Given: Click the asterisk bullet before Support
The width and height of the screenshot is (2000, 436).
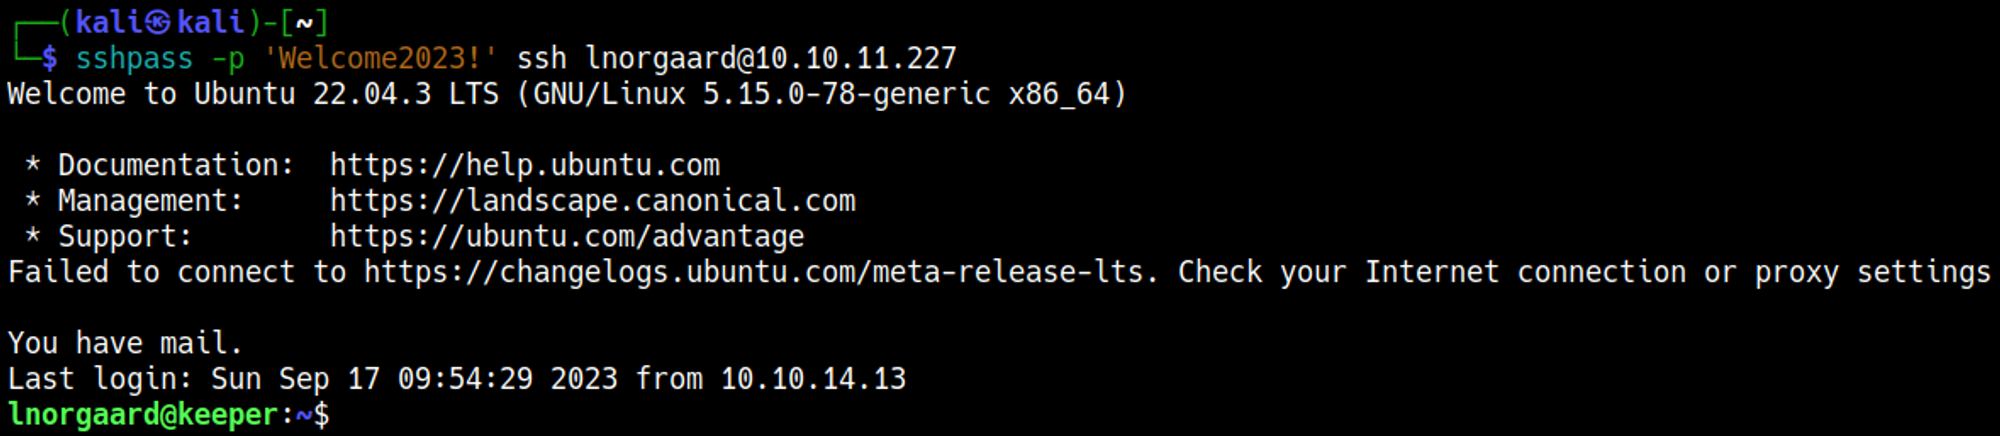Looking at the screenshot, I should pyautogui.click(x=33, y=237).
